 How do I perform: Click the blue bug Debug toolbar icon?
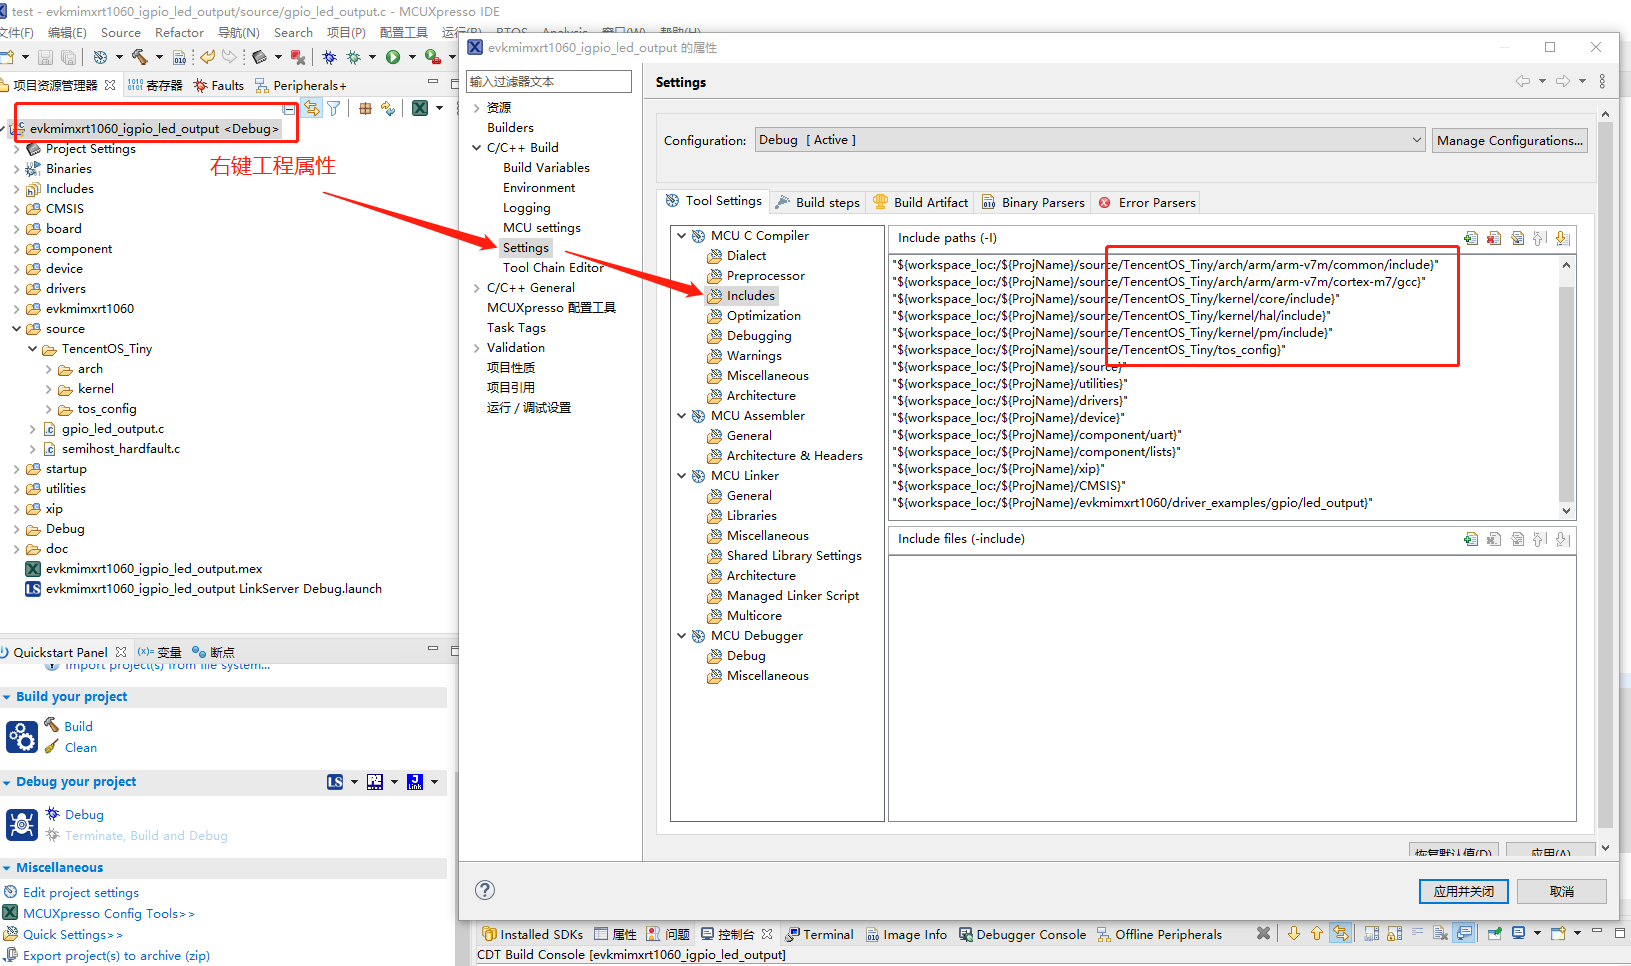[329, 57]
